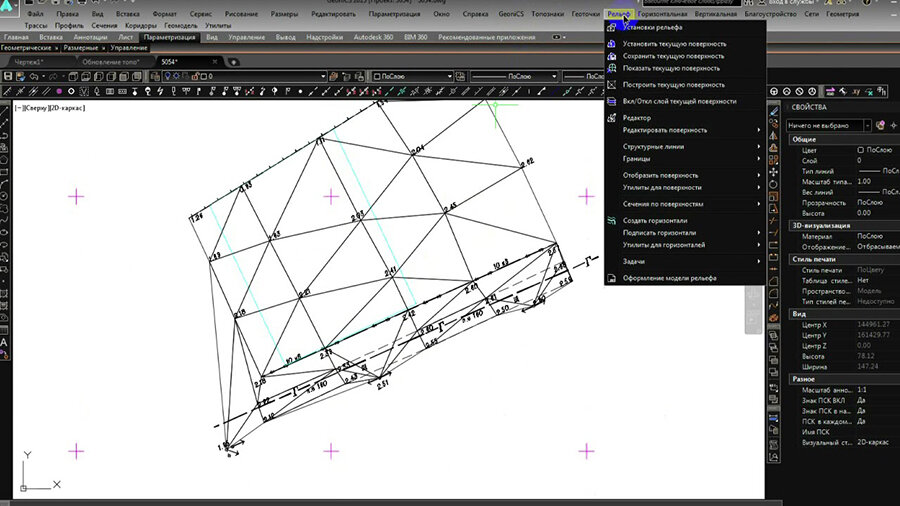Toggle the ribbon minimize state button

556,37
